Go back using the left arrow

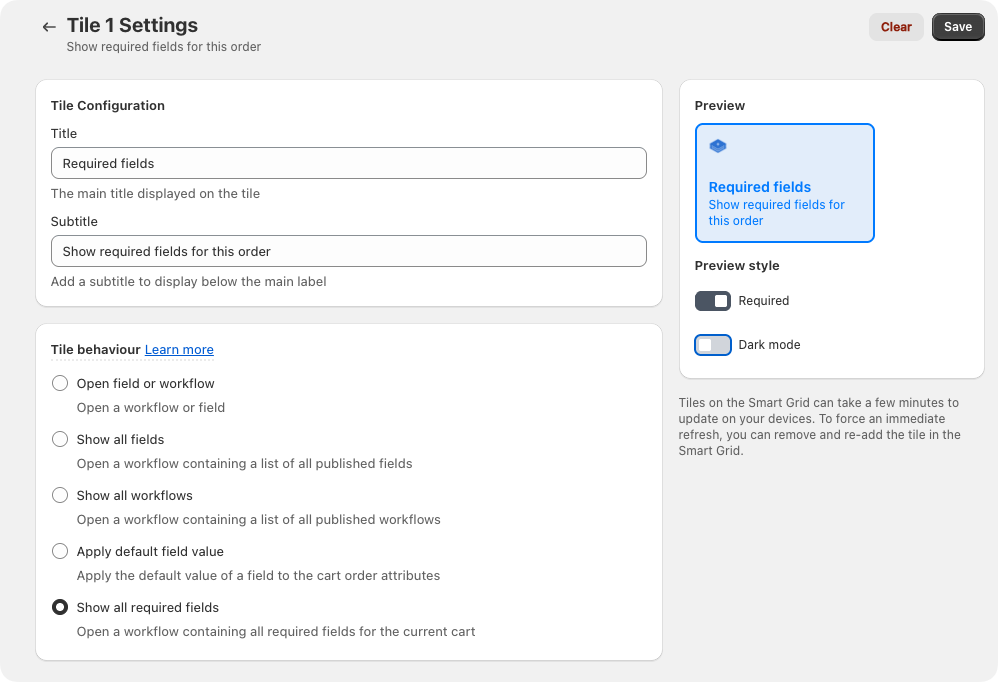click(x=49, y=27)
